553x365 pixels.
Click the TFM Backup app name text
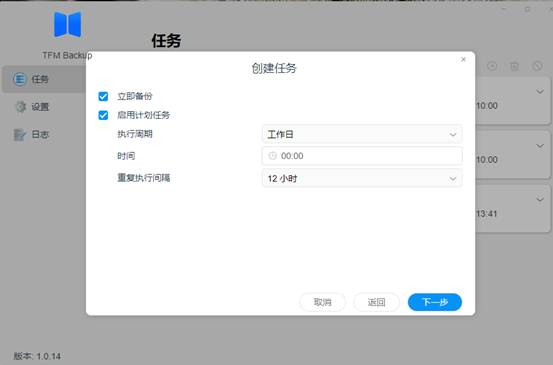coord(67,56)
